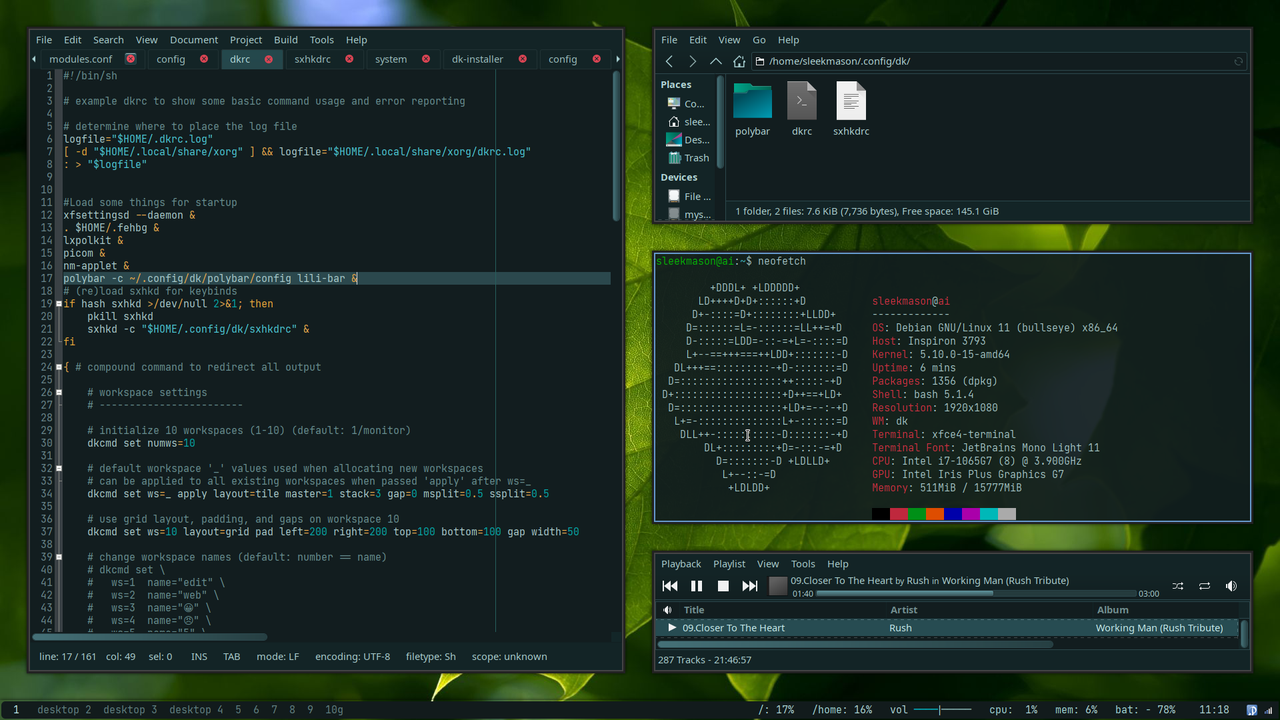The height and width of the screenshot is (720, 1280).
Task: Click the battery 78% indicator in polybar
Action: pos(1145,710)
